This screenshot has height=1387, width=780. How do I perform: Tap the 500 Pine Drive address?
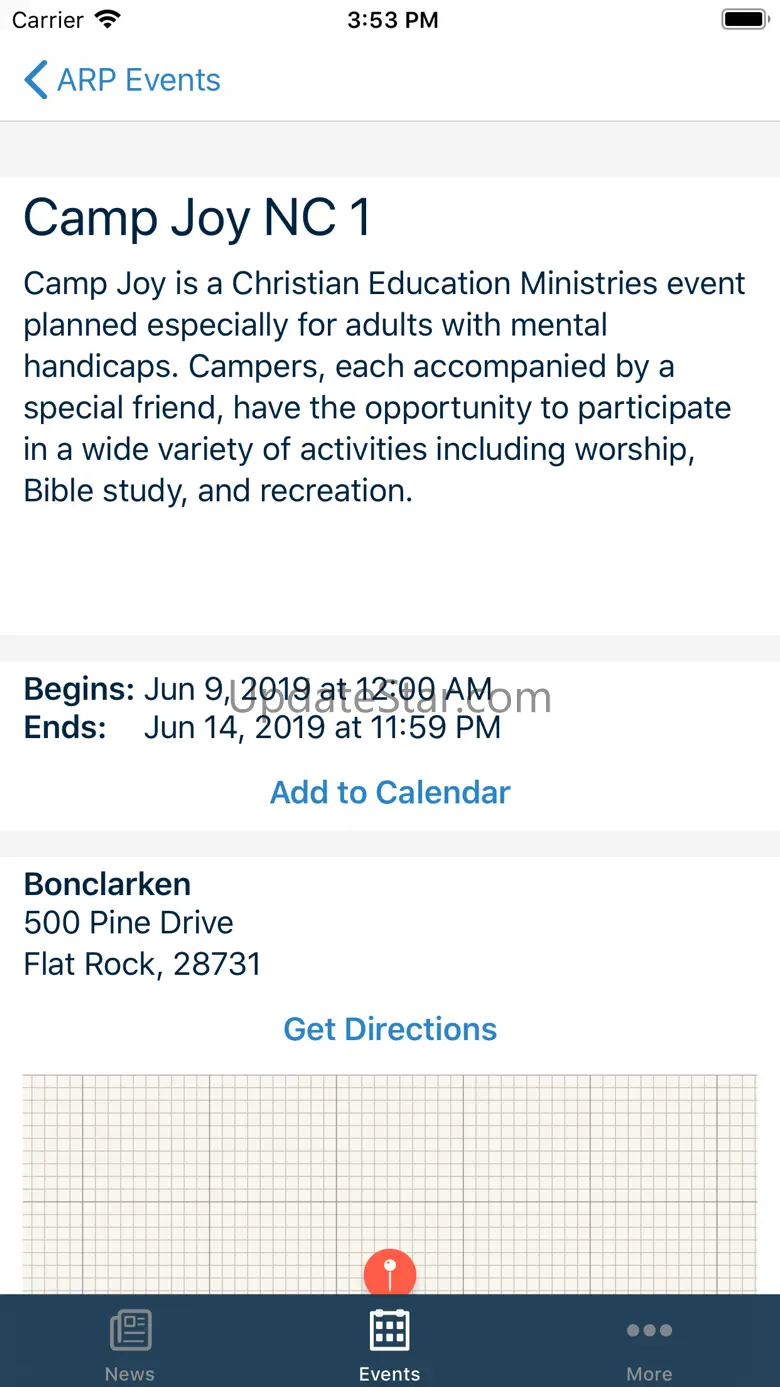(x=129, y=923)
